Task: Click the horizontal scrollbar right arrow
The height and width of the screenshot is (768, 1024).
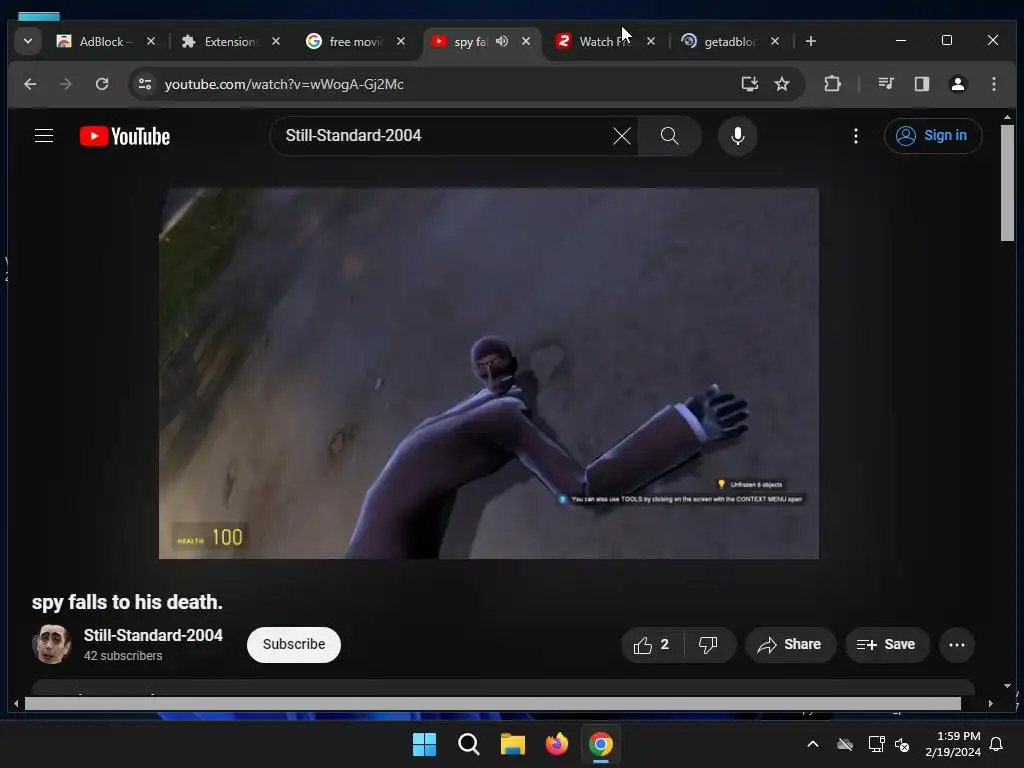Action: click(x=991, y=703)
